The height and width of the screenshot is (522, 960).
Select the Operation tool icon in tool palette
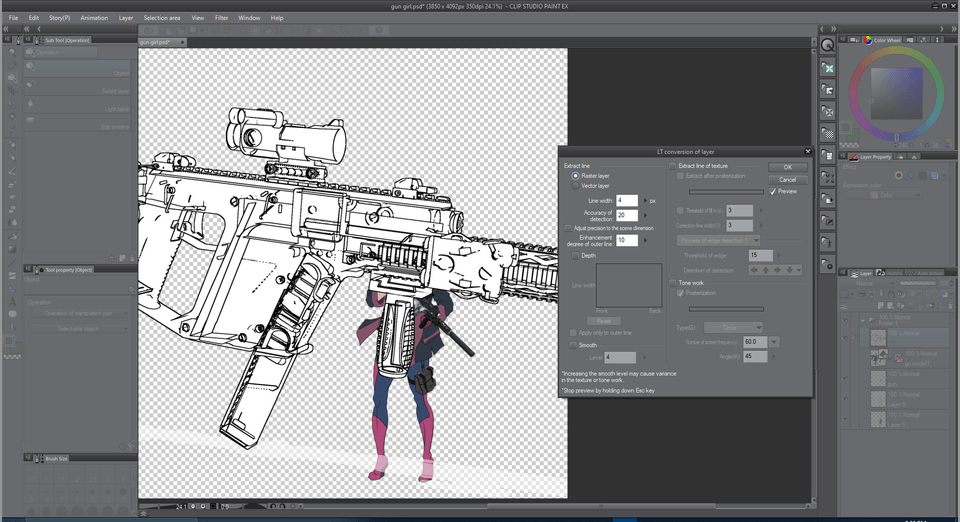[11, 78]
